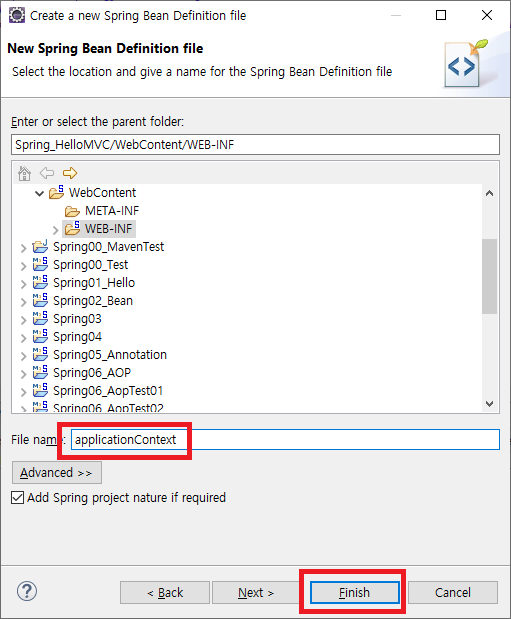Select Spring04 in tree

tap(77, 336)
